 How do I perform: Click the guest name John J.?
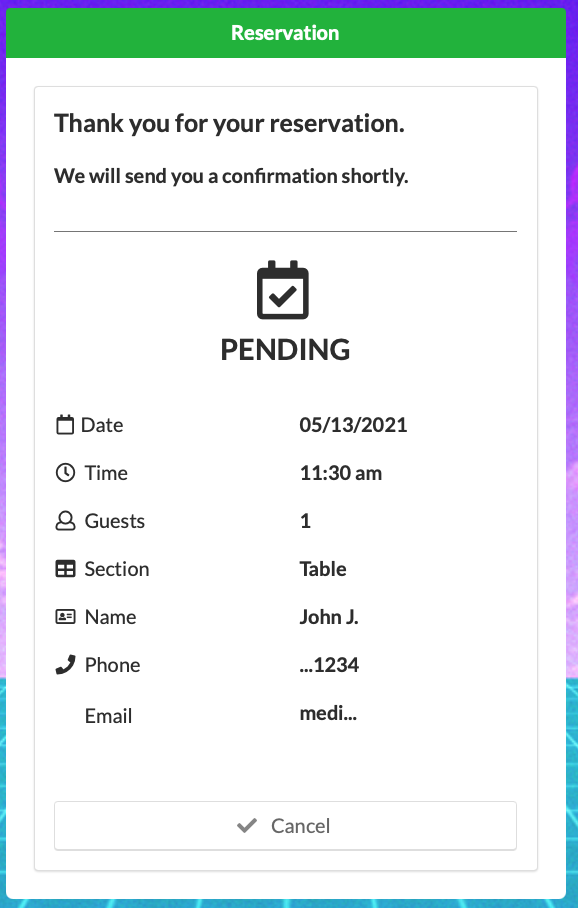[x=329, y=617]
